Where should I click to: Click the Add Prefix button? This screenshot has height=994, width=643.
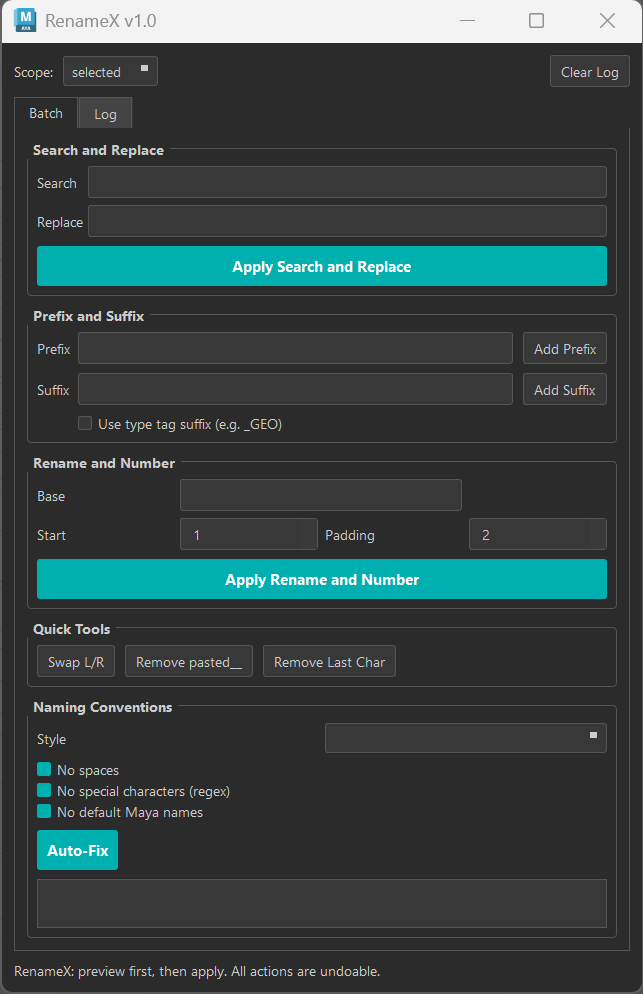click(564, 349)
